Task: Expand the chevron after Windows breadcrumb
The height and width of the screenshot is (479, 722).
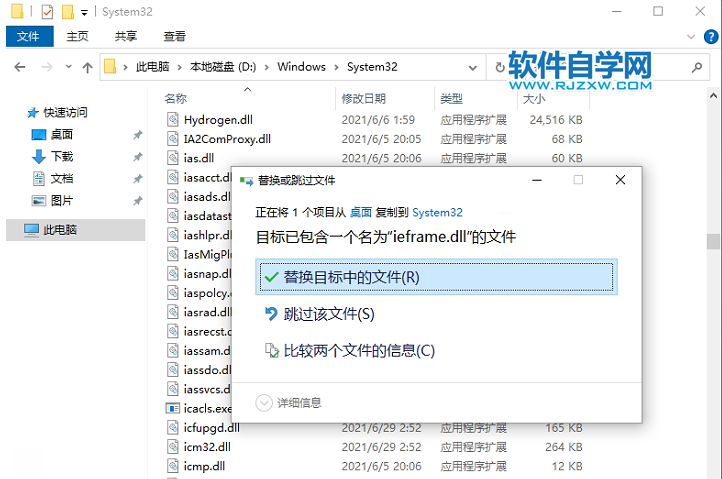Action: click(336, 68)
